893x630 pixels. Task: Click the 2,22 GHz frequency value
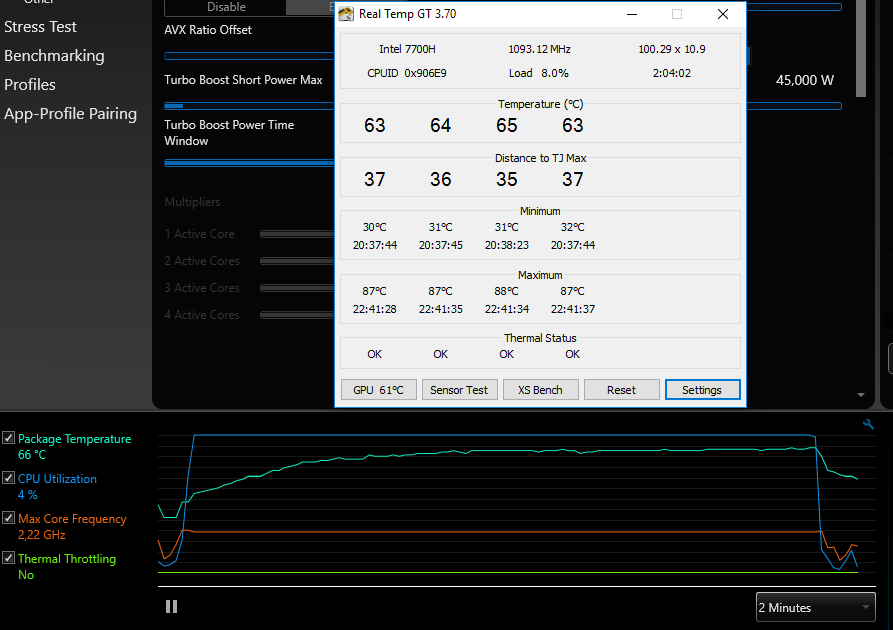(x=42, y=535)
